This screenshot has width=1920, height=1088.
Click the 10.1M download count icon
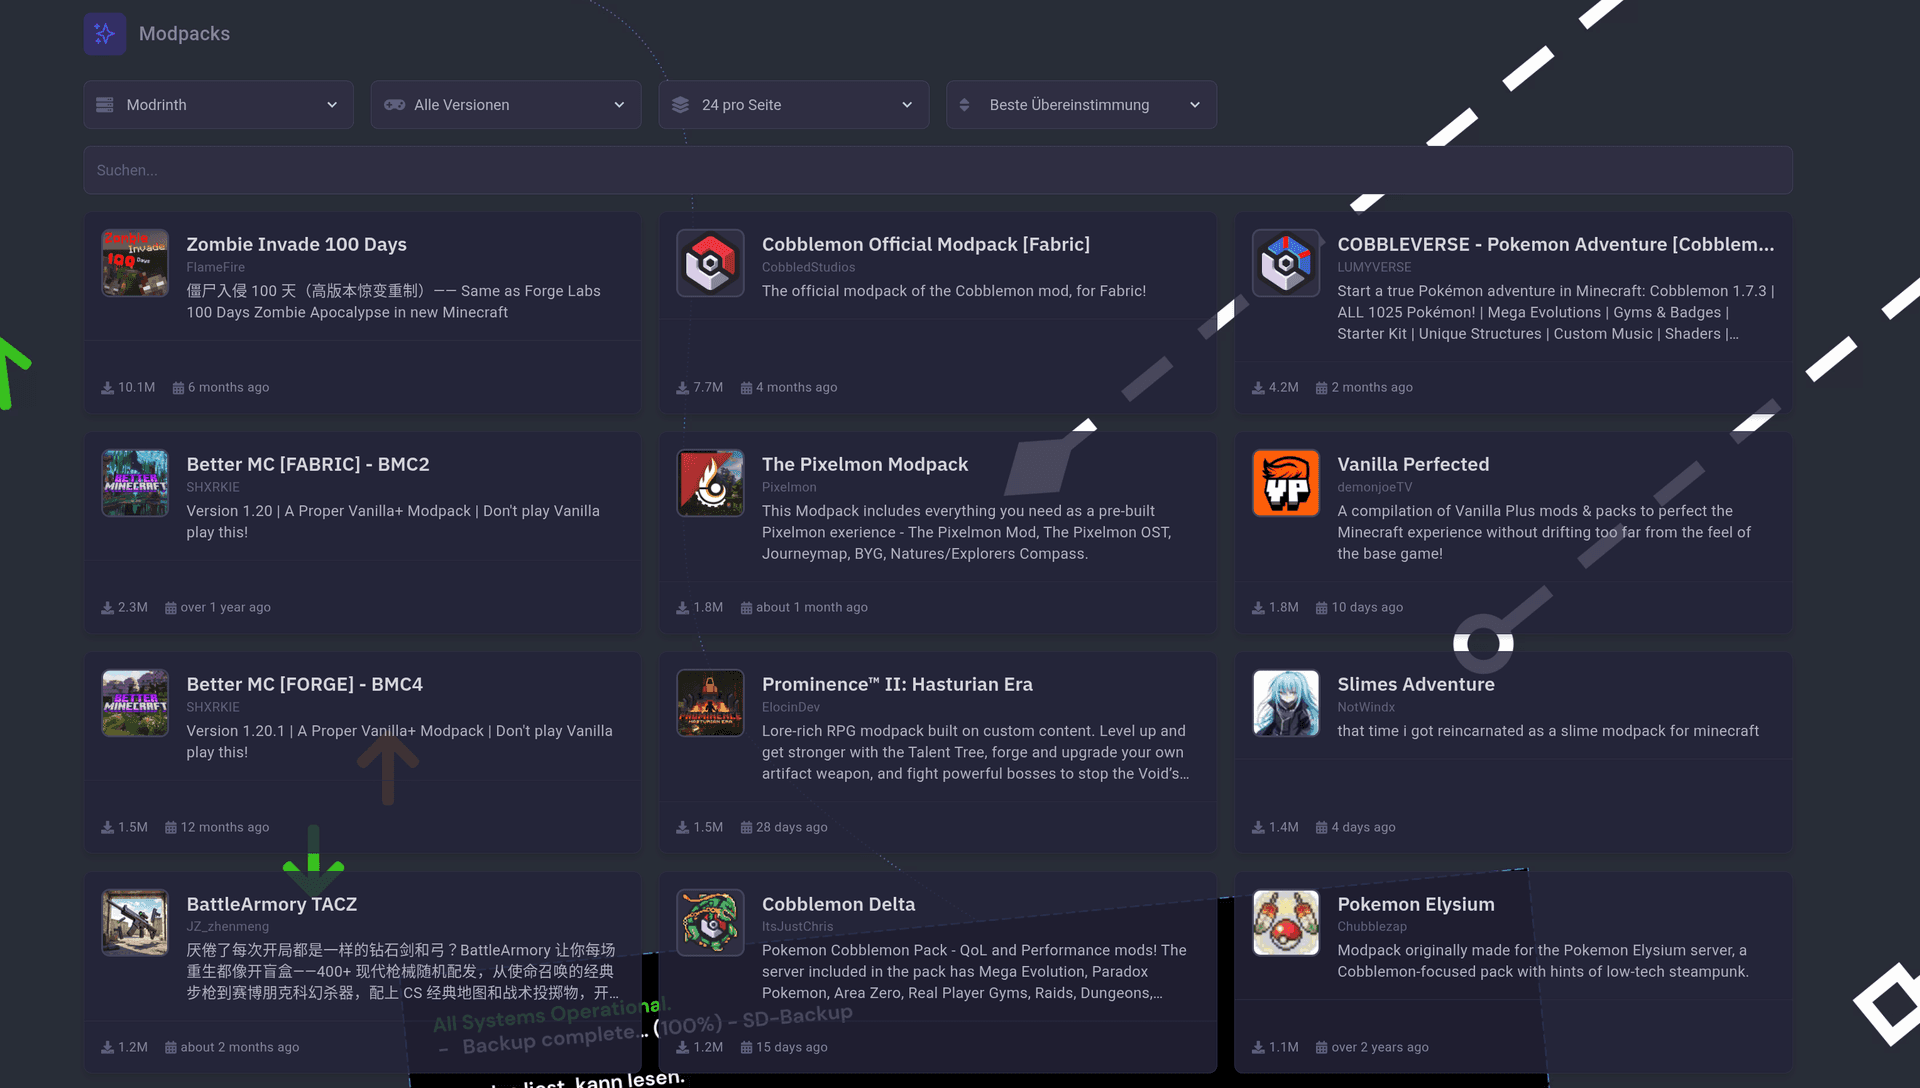pyautogui.click(x=107, y=388)
